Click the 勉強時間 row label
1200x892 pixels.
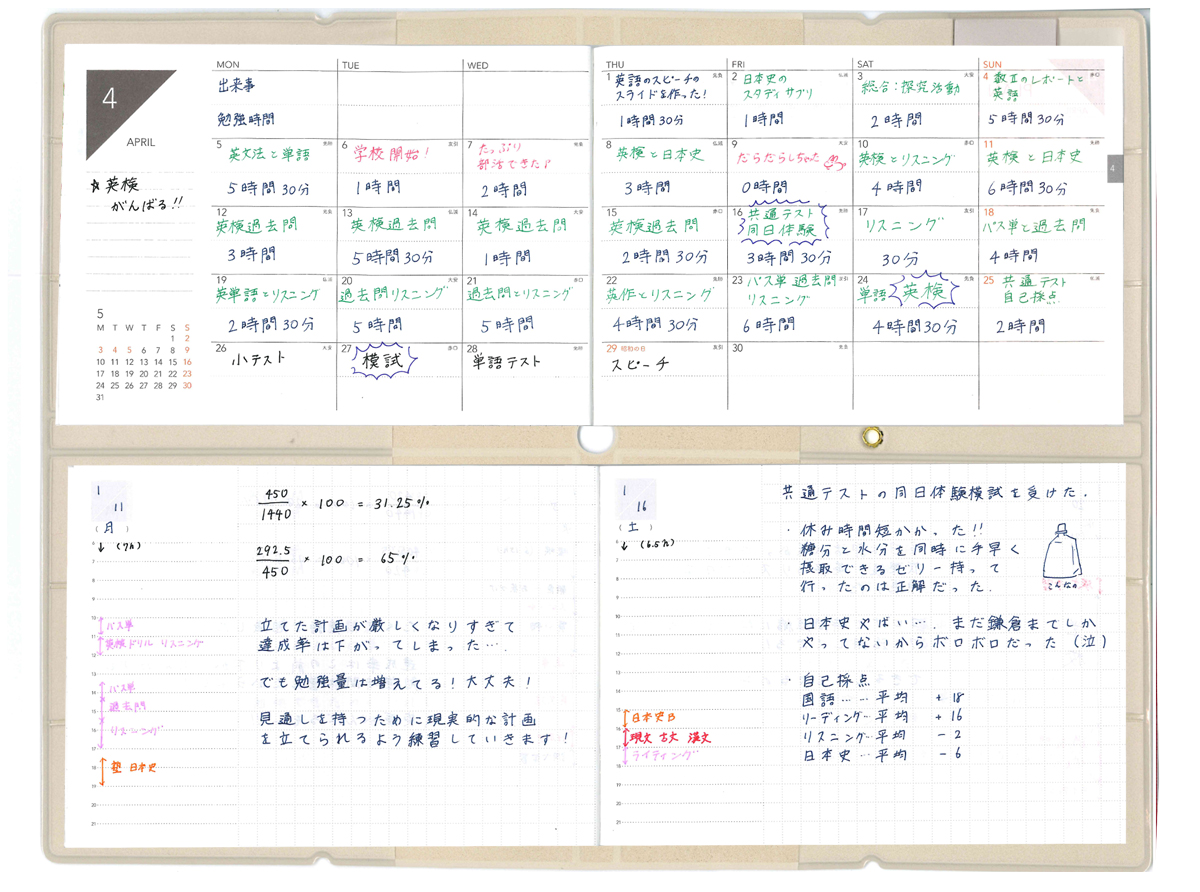click(246, 119)
